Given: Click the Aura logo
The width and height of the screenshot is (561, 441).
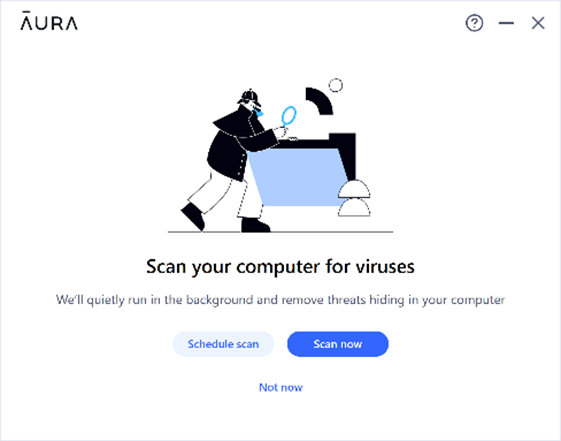Looking at the screenshot, I should (49, 21).
